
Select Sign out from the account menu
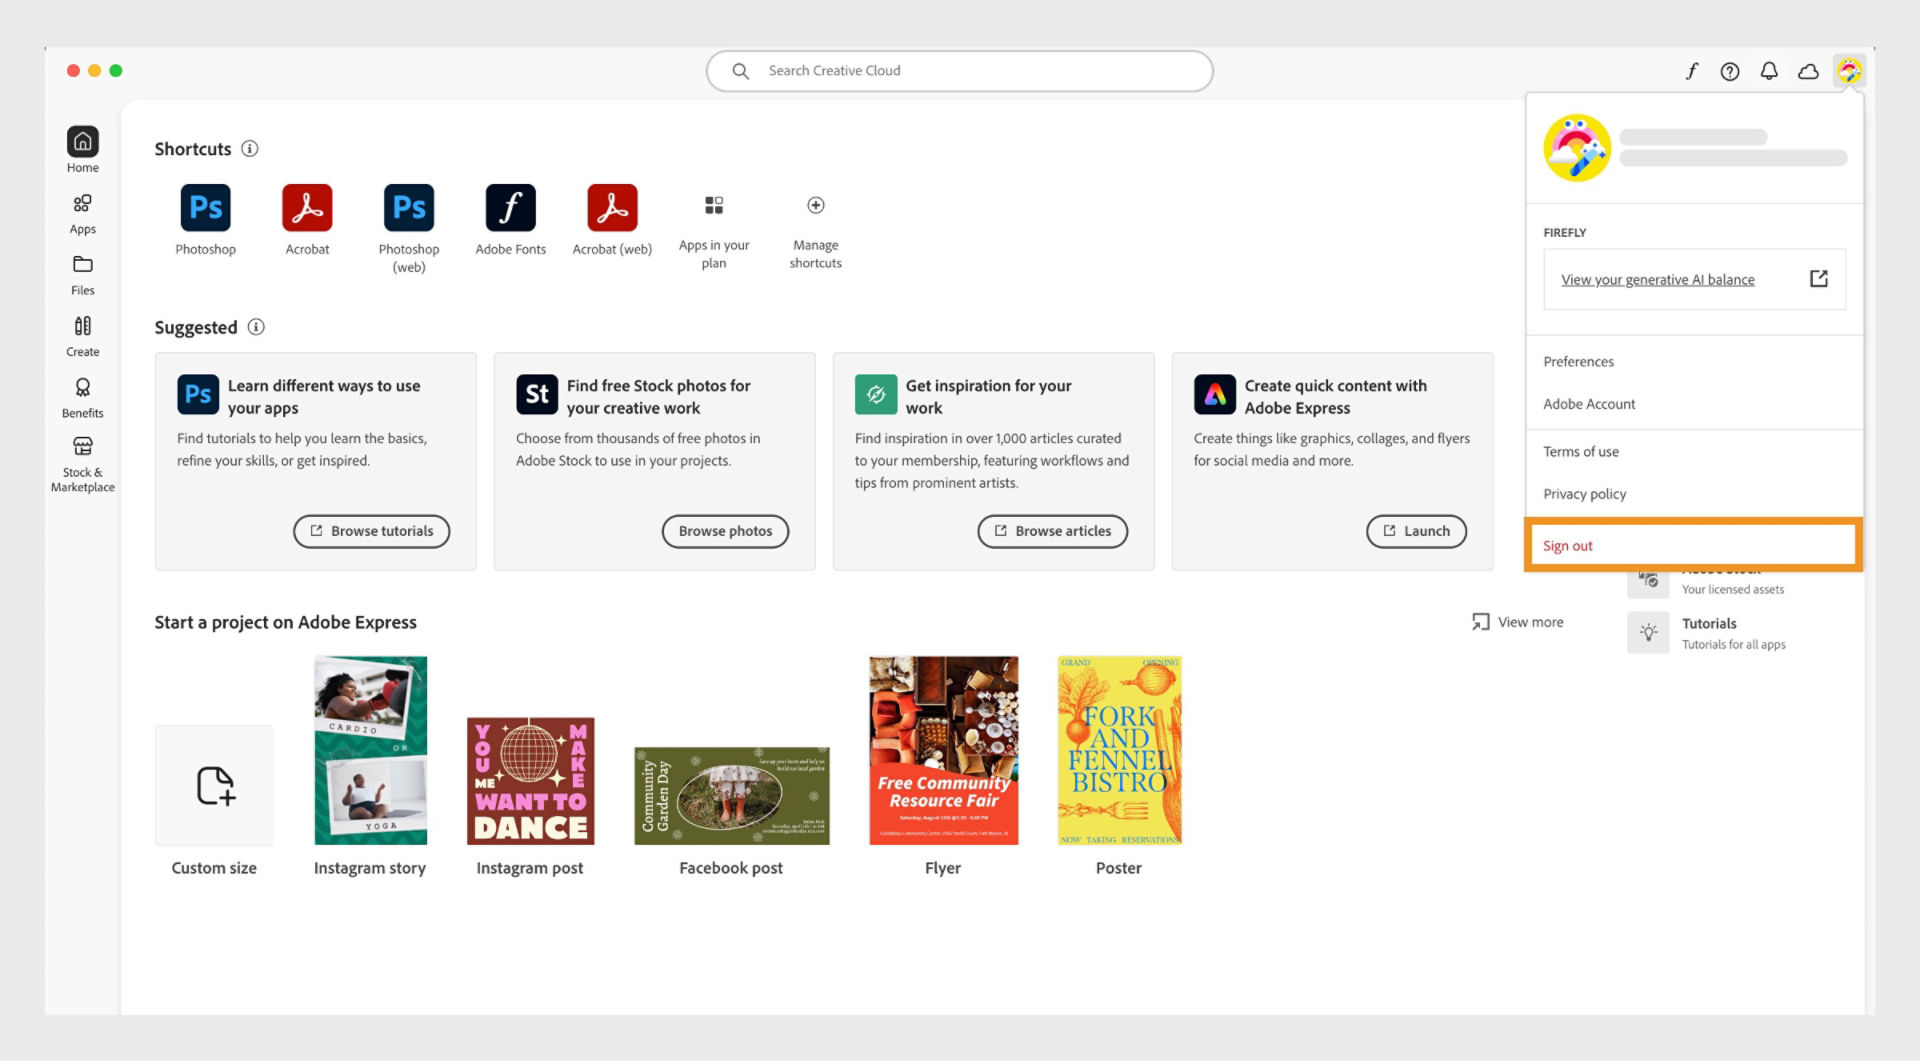(x=1567, y=545)
